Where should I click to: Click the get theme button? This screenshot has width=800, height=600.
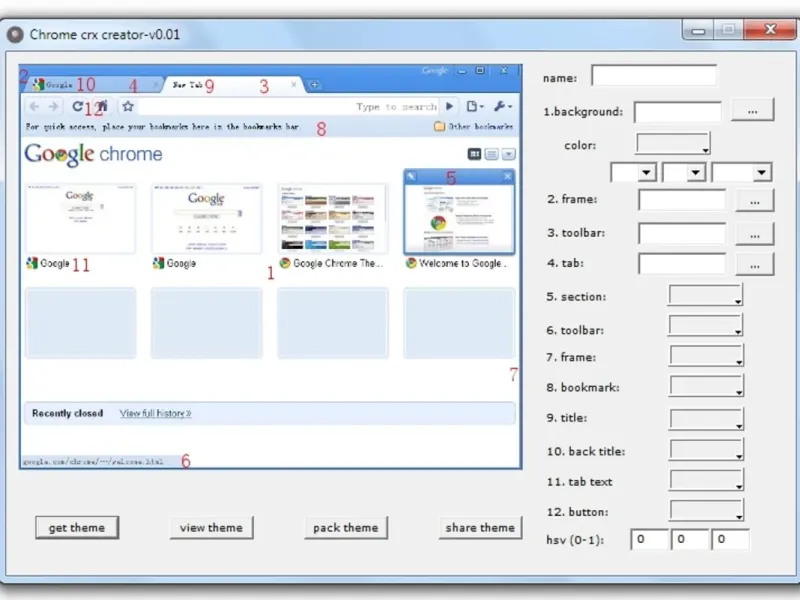[x=77, y=528]
